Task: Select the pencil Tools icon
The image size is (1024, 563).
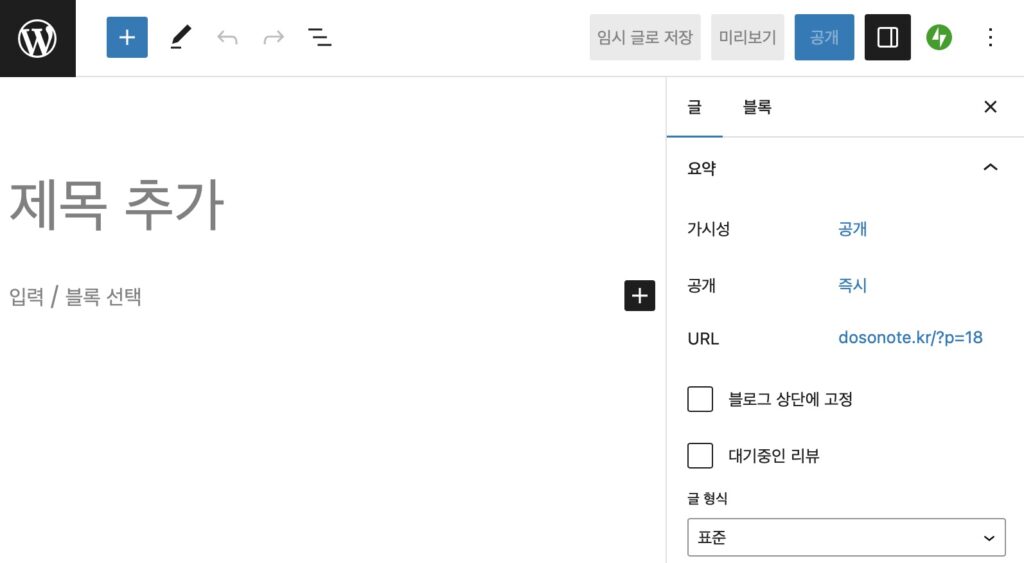Action: [x=180, y=38]
